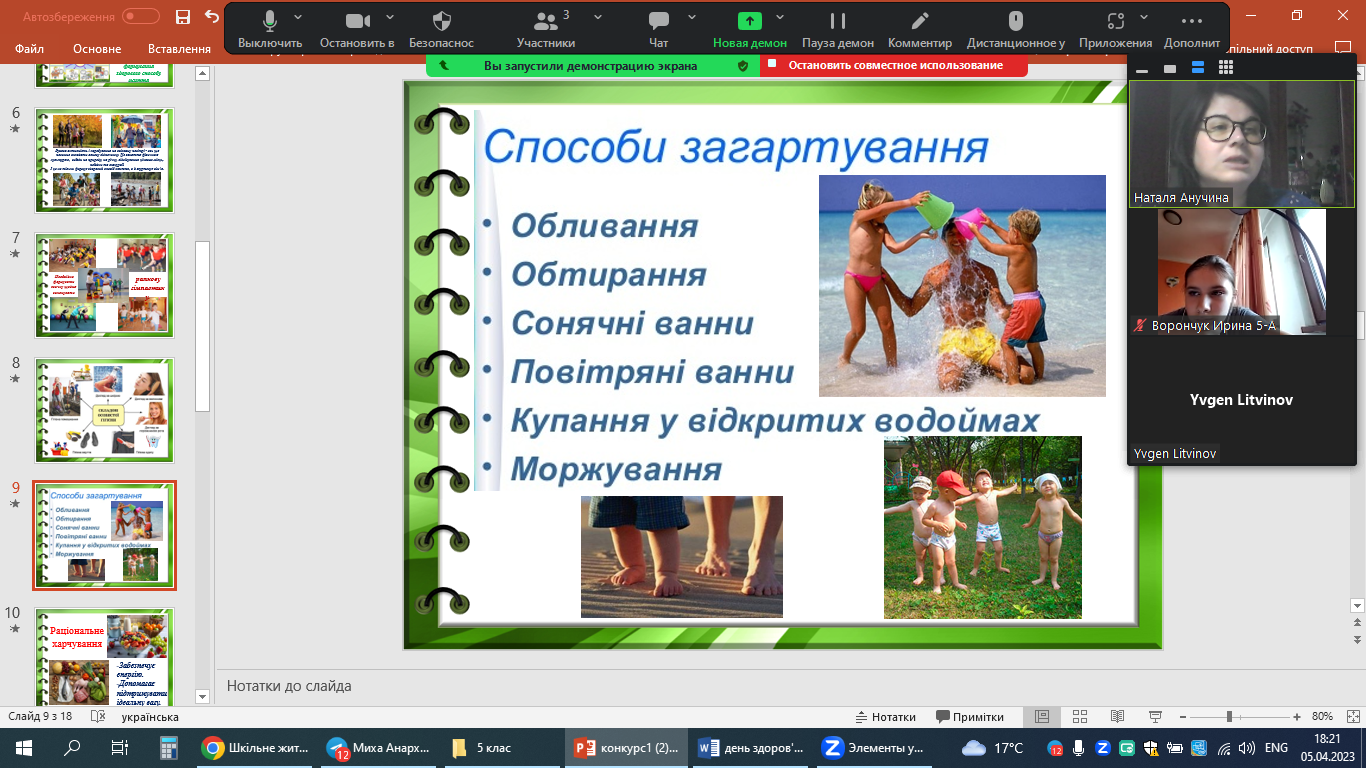Open the Участники participants panel
The width and height of the screenshot is (1366, 768).
click(546, 28)
